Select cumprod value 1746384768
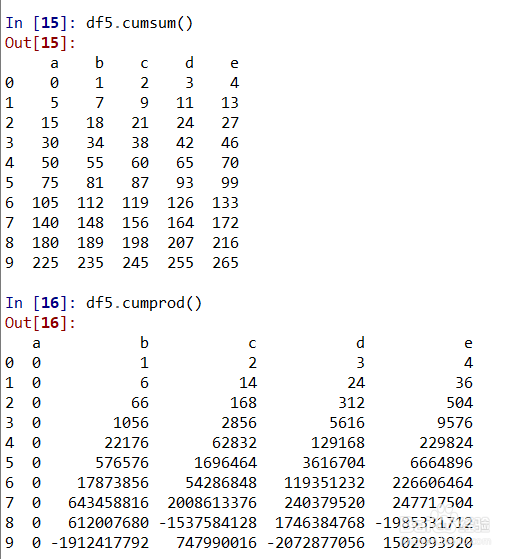The image size is (521, 559). pos(320,523)
